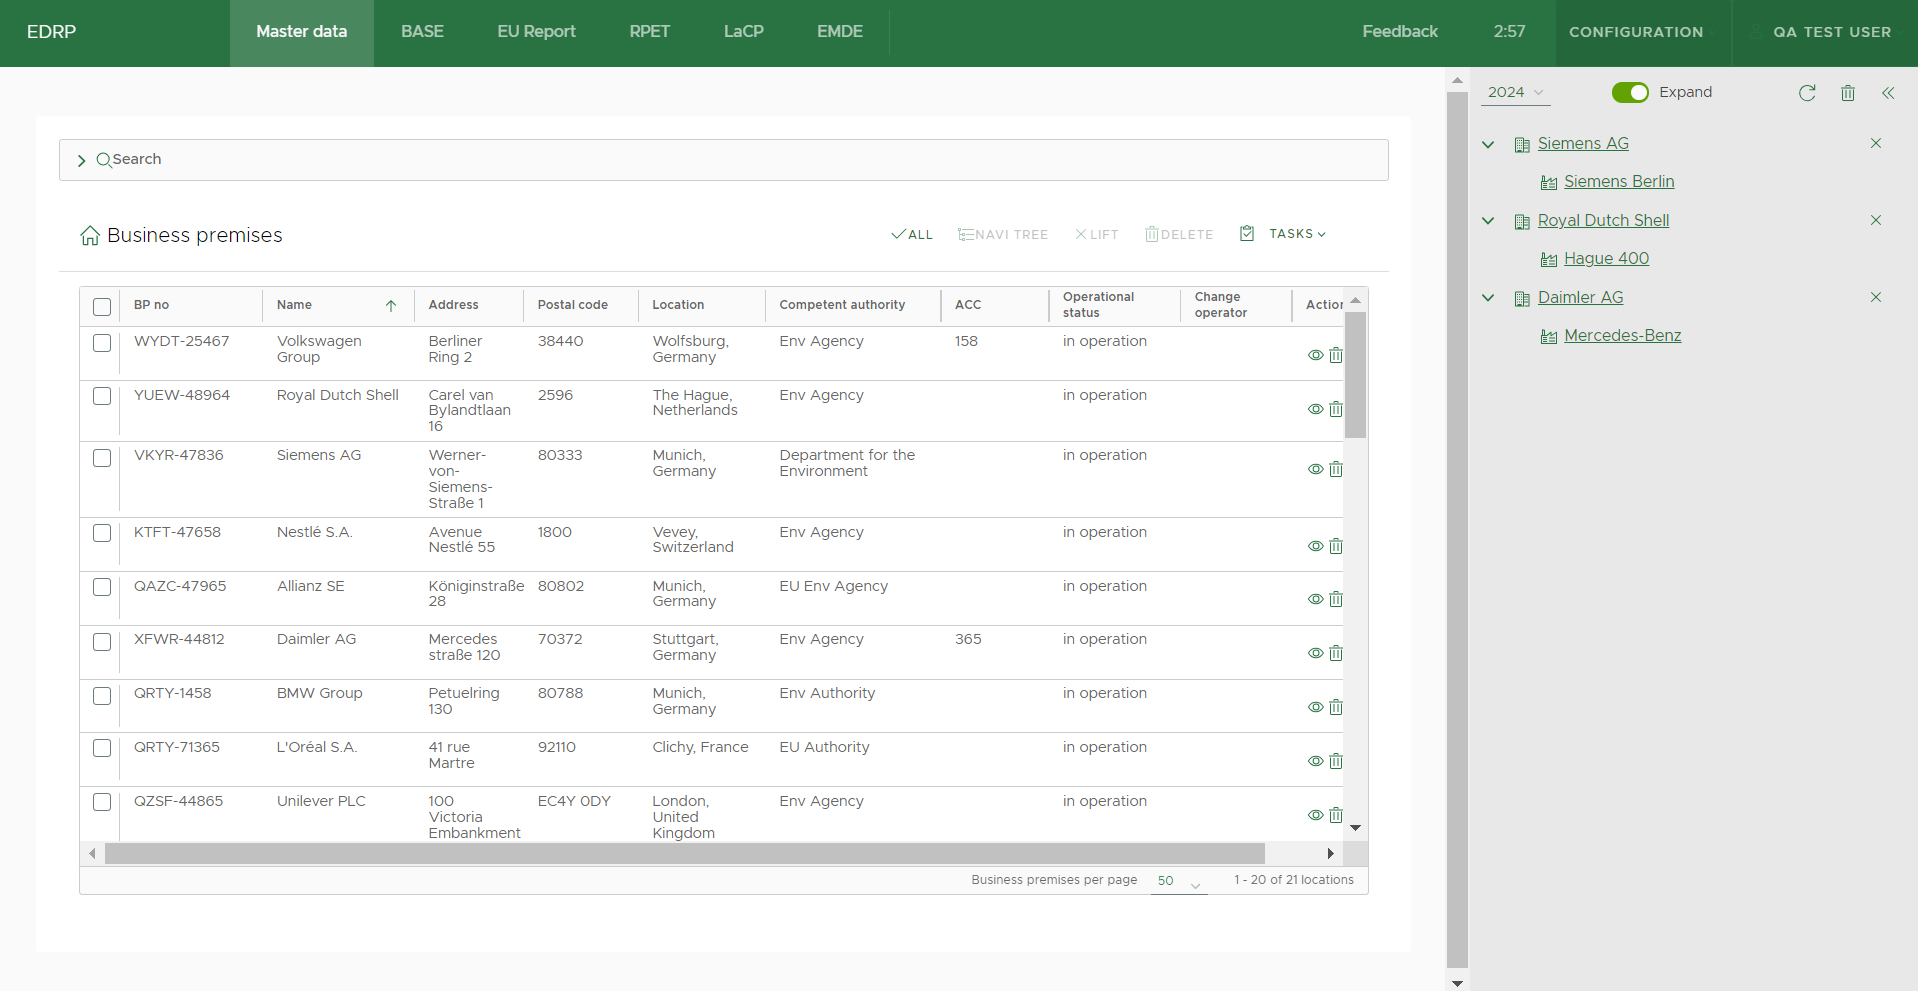Toggle the Expand switch off
This screenshot has height=991, width=1918.
(x=1629, y=92)
